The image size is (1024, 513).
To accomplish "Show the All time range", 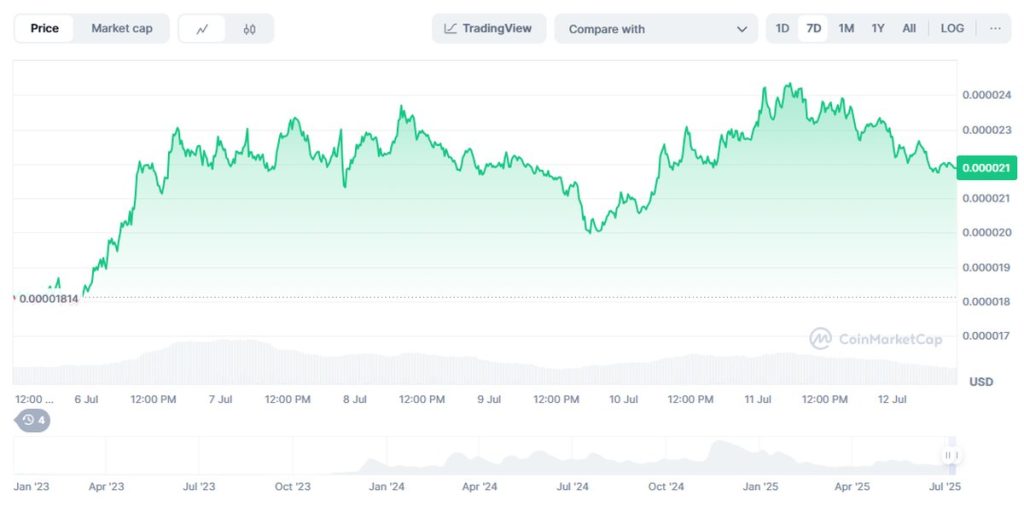I will pyautogui.click(x=909, y=29).
